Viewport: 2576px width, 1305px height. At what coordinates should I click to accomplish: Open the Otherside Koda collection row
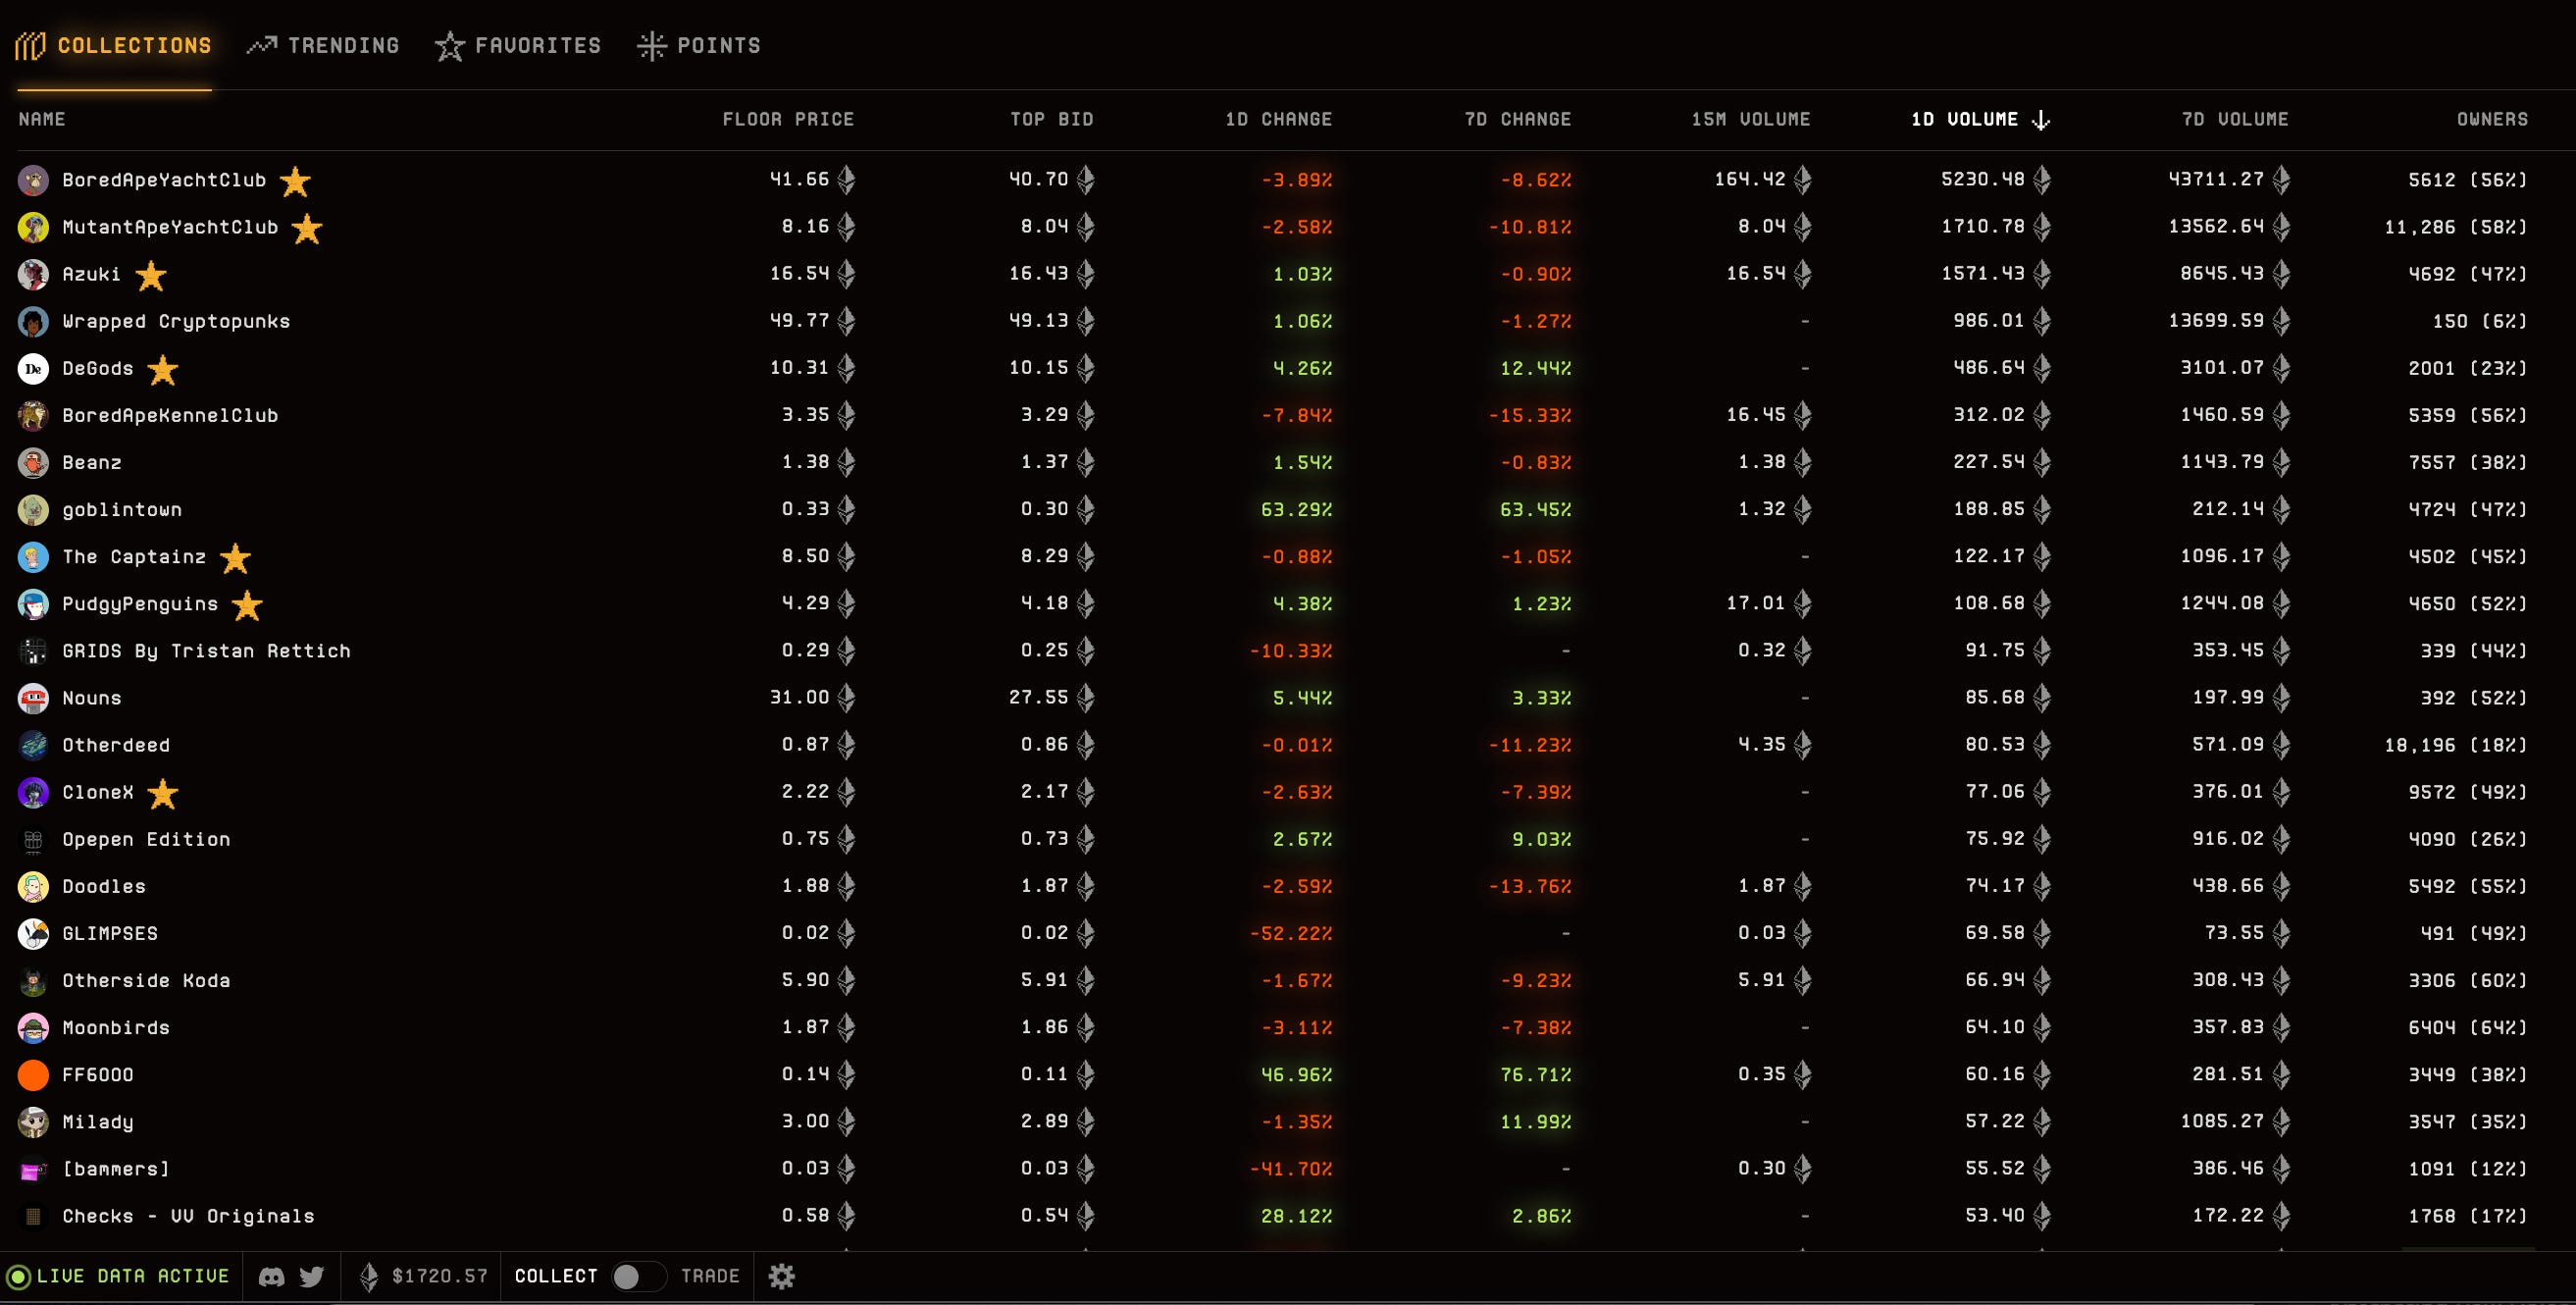pyautogui.click(x=146, y=981)
